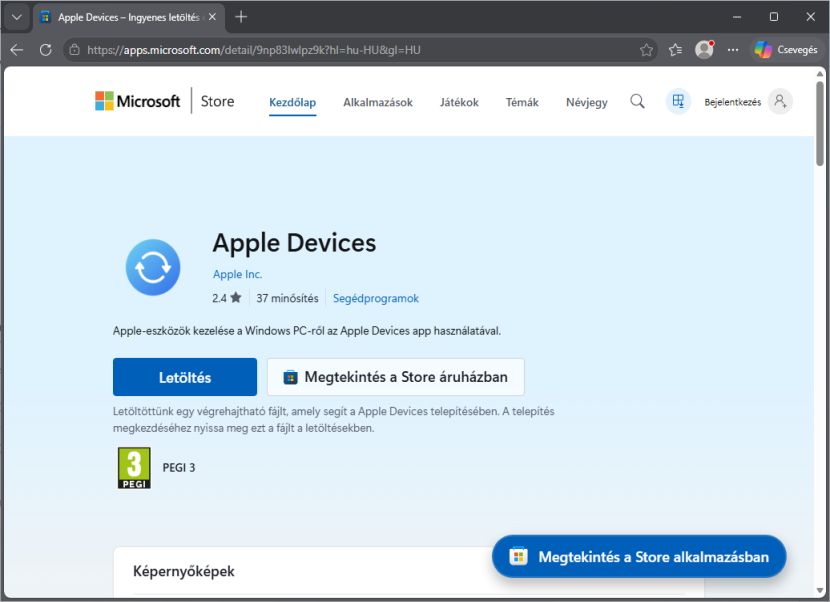Click Megtekintés a Store áruházban button
Viewport: 830px width, 602px height.
point(396,377)
